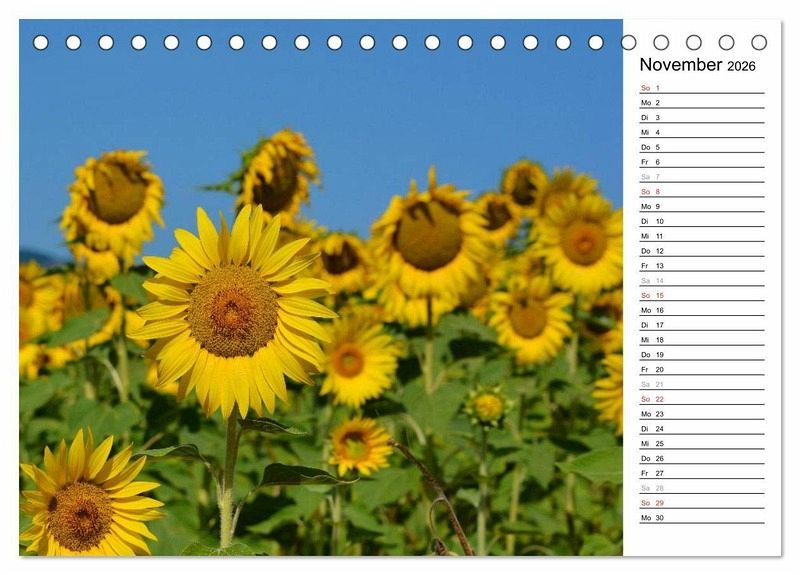Click the November 2026 month heading
The width and height of the screenshot is (800, 575).
pyautogui.click(x=697, y=65)
